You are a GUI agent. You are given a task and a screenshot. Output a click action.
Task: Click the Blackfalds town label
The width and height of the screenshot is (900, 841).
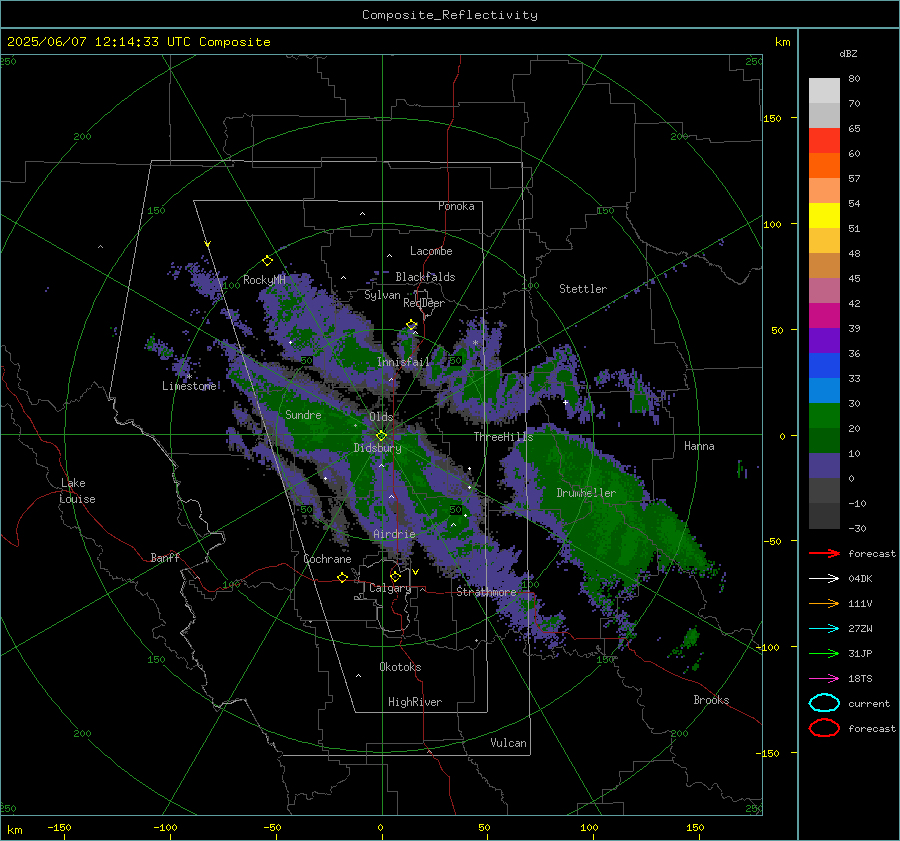pyautogui.click(x=425, y=277)
